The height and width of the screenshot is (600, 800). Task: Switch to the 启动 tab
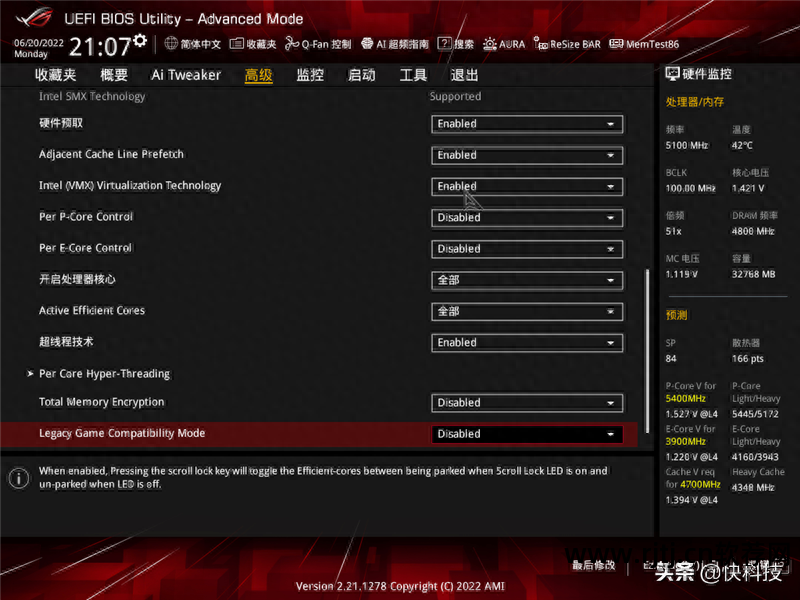362,75
